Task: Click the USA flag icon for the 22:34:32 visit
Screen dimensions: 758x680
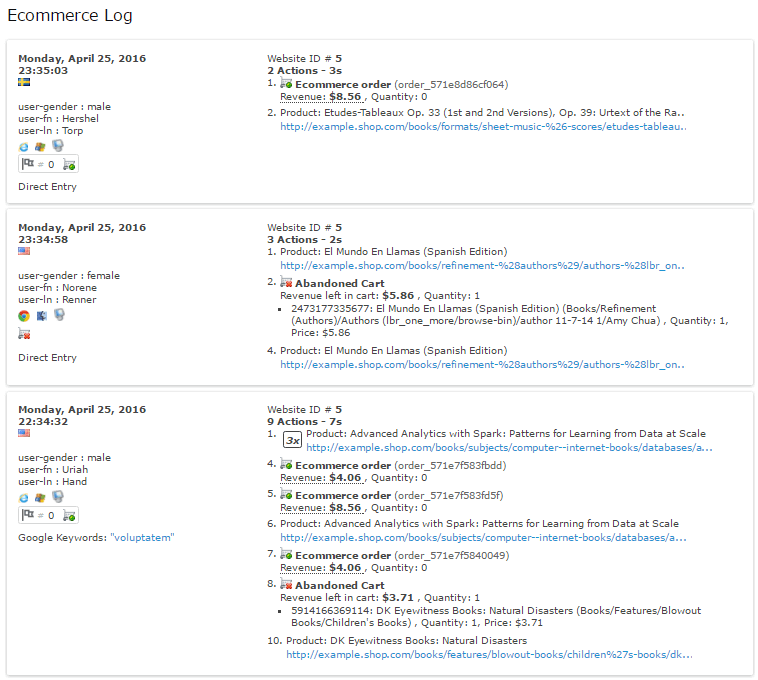Action: (24, 433)
